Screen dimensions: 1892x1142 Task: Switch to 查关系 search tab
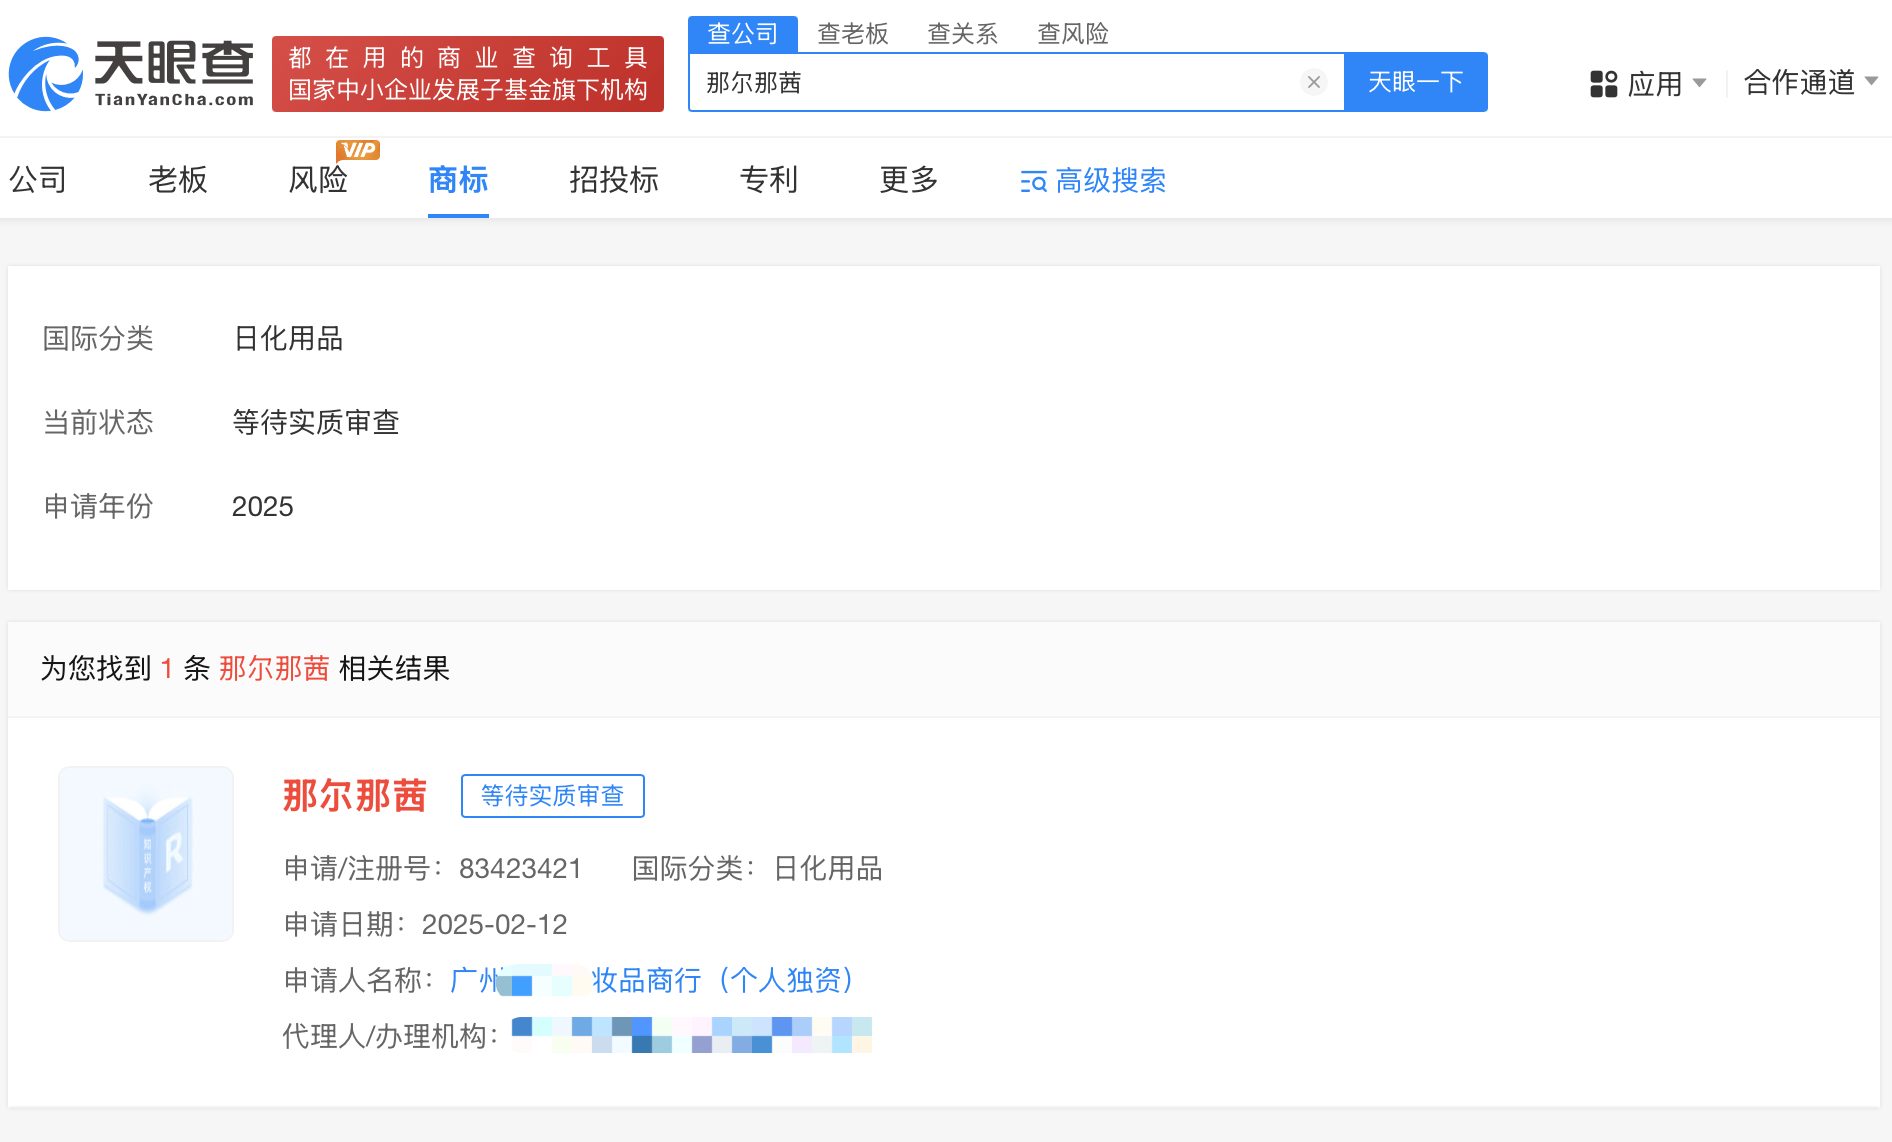(x=962, y=34)
